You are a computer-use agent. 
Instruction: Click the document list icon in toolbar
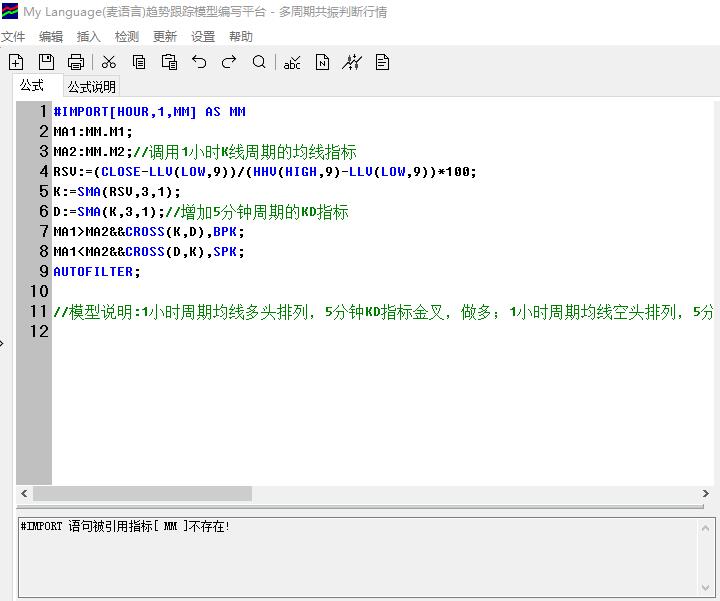coord(382,62)
